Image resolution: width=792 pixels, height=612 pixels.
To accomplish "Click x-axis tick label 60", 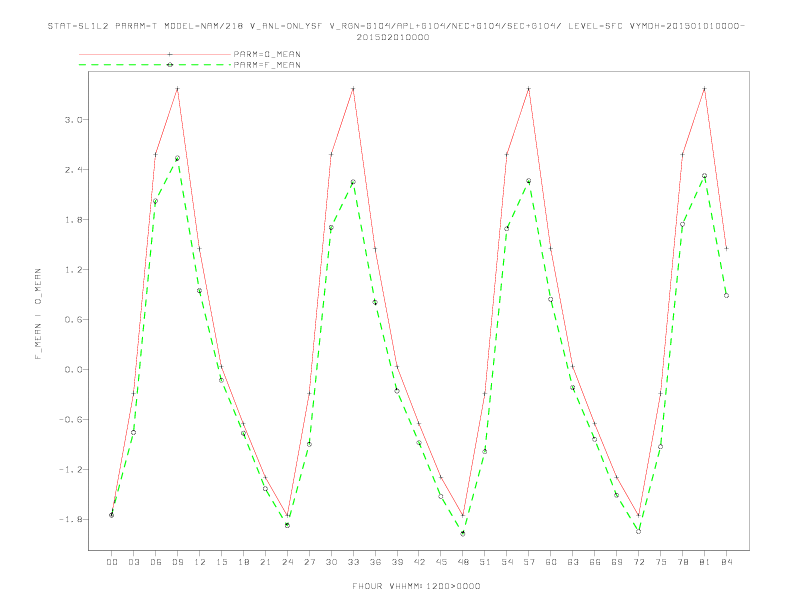I will 551,562.
